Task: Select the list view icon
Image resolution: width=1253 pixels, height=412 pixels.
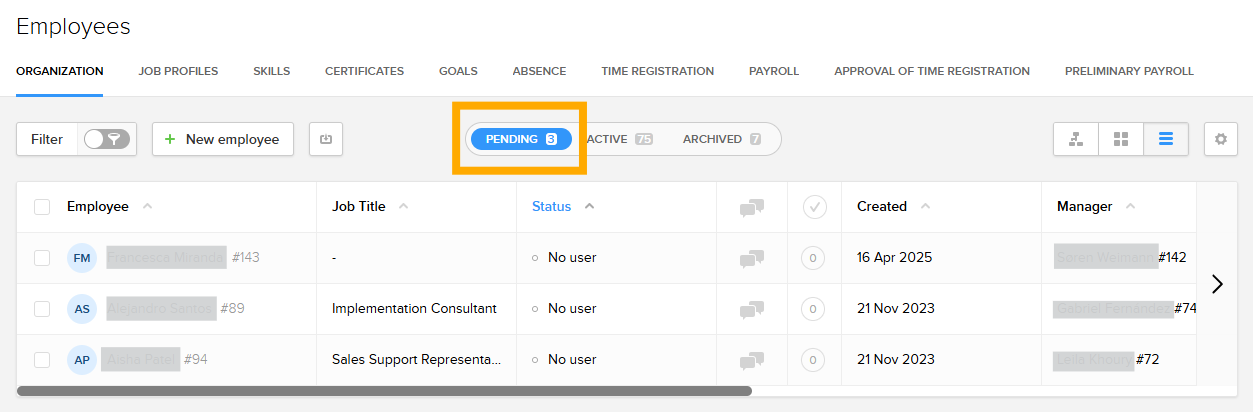Action: (x=1166, y=139)
